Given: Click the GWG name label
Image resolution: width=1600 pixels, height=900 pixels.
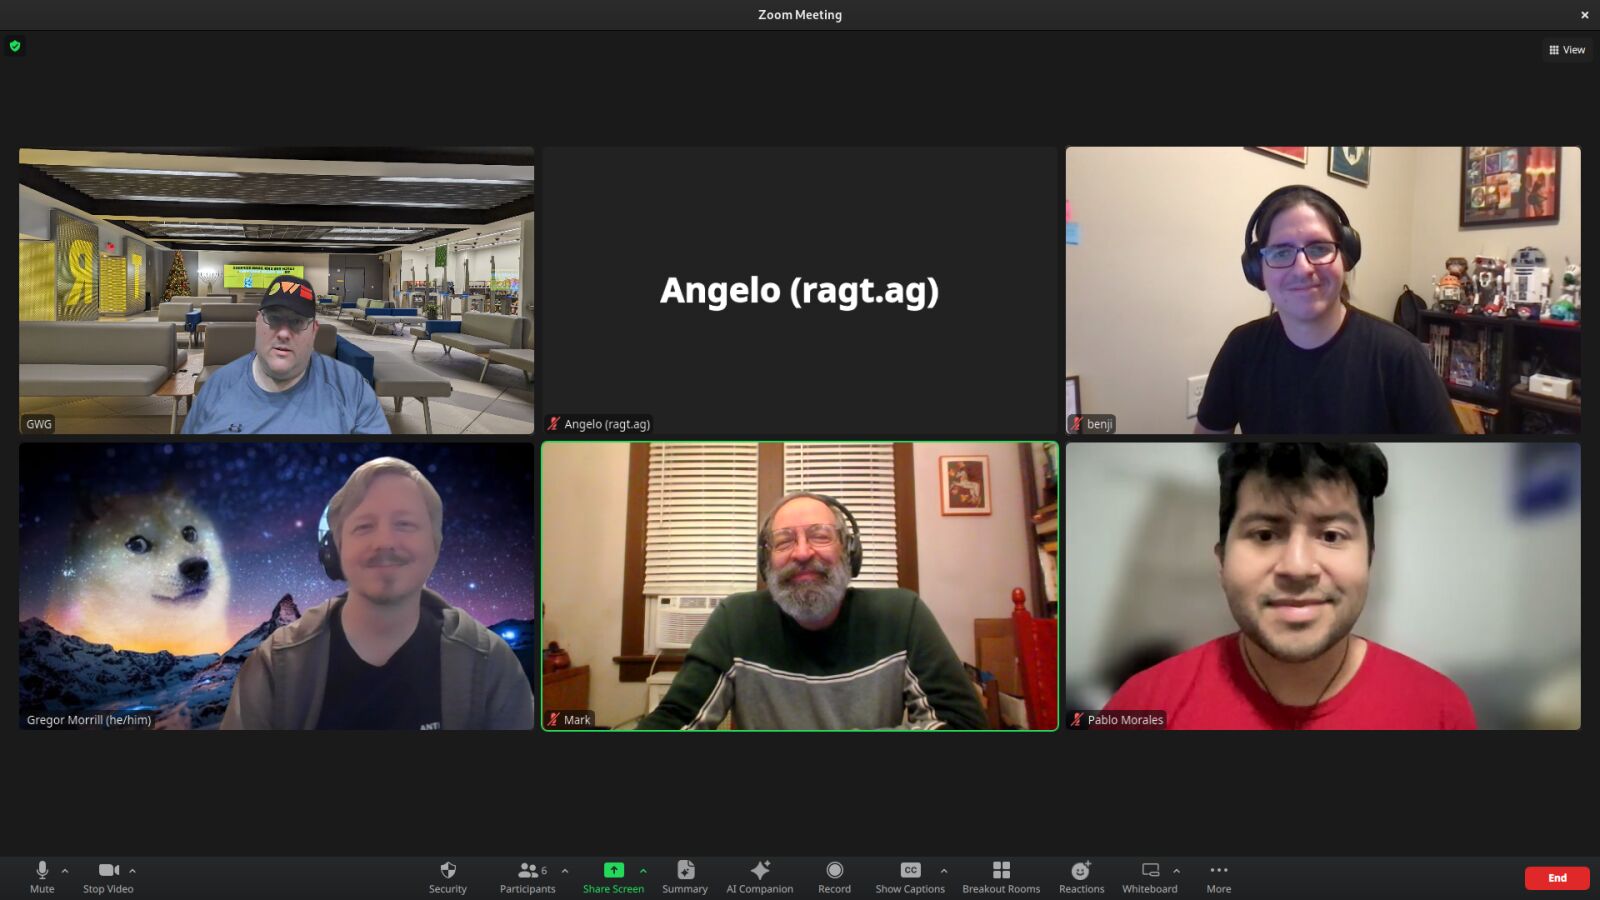Looking at the screenshot, I should tap(39, 424).
